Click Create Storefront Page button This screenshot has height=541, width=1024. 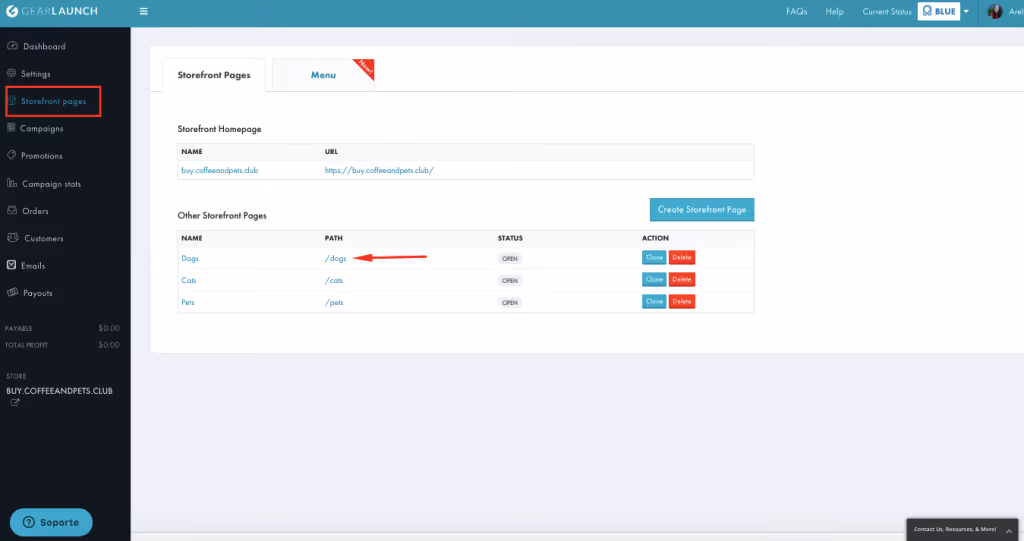[702, 210]
